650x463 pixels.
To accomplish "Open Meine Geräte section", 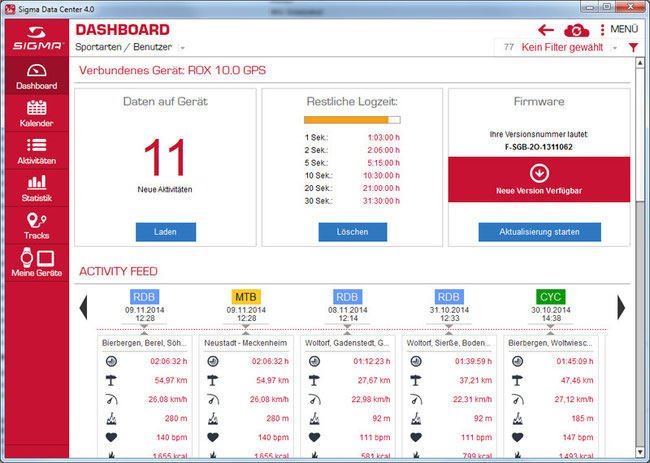I will point(36,263).
